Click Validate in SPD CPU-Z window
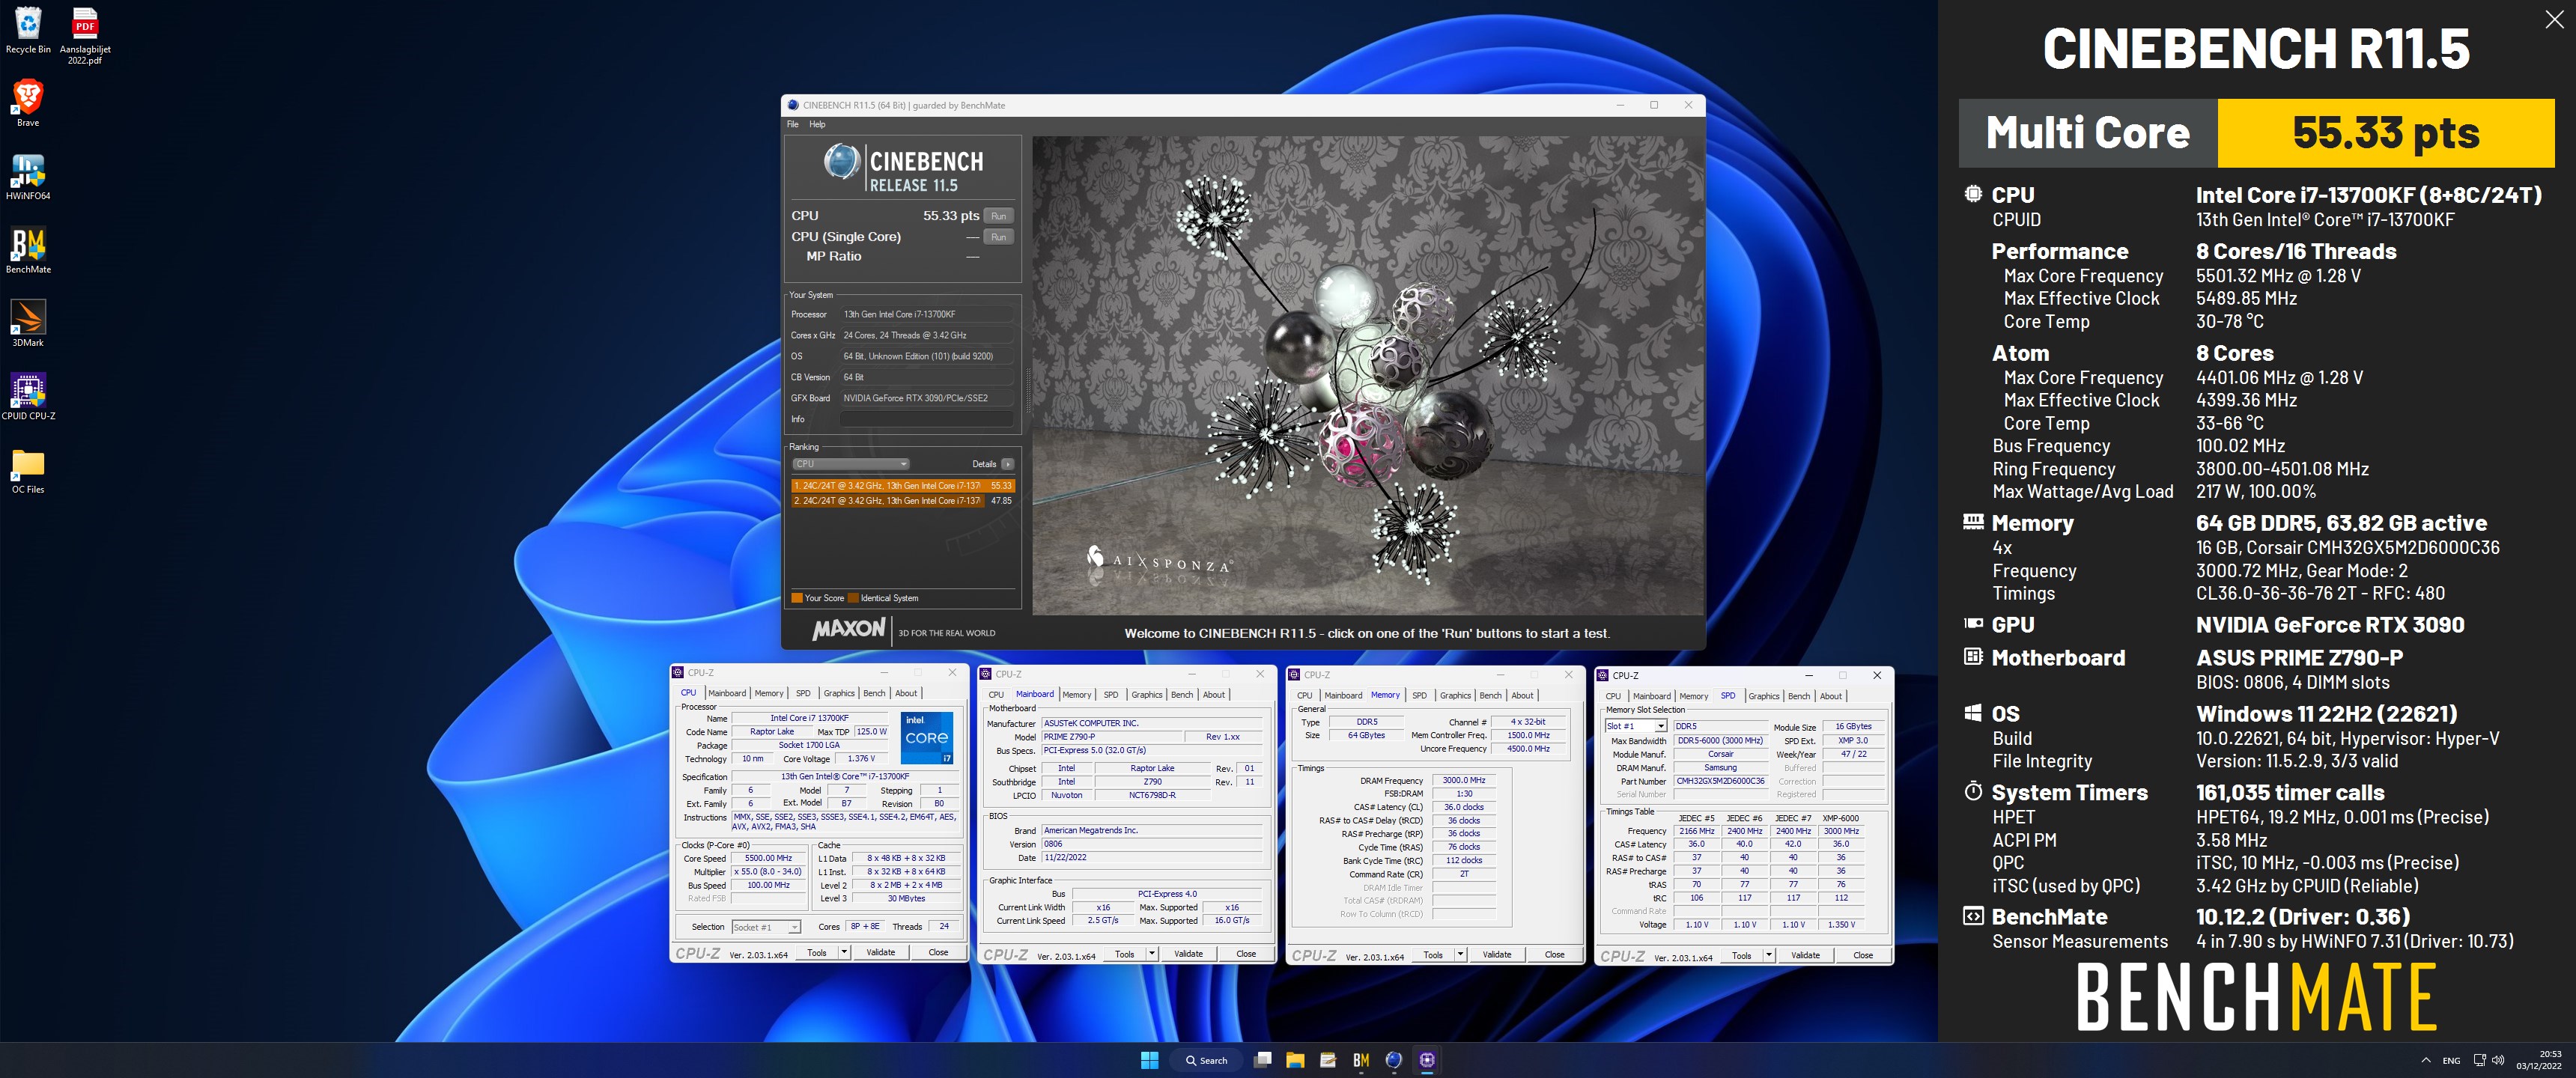The width and height of the screenshot is (2576, 1078). click(1805, 956)
